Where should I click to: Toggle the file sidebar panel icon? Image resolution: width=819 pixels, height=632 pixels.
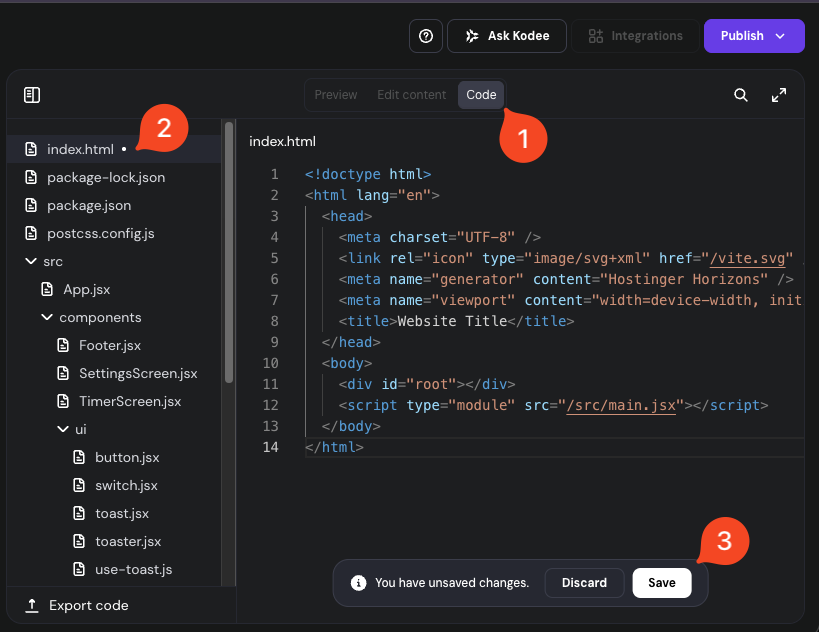[32, 95]
